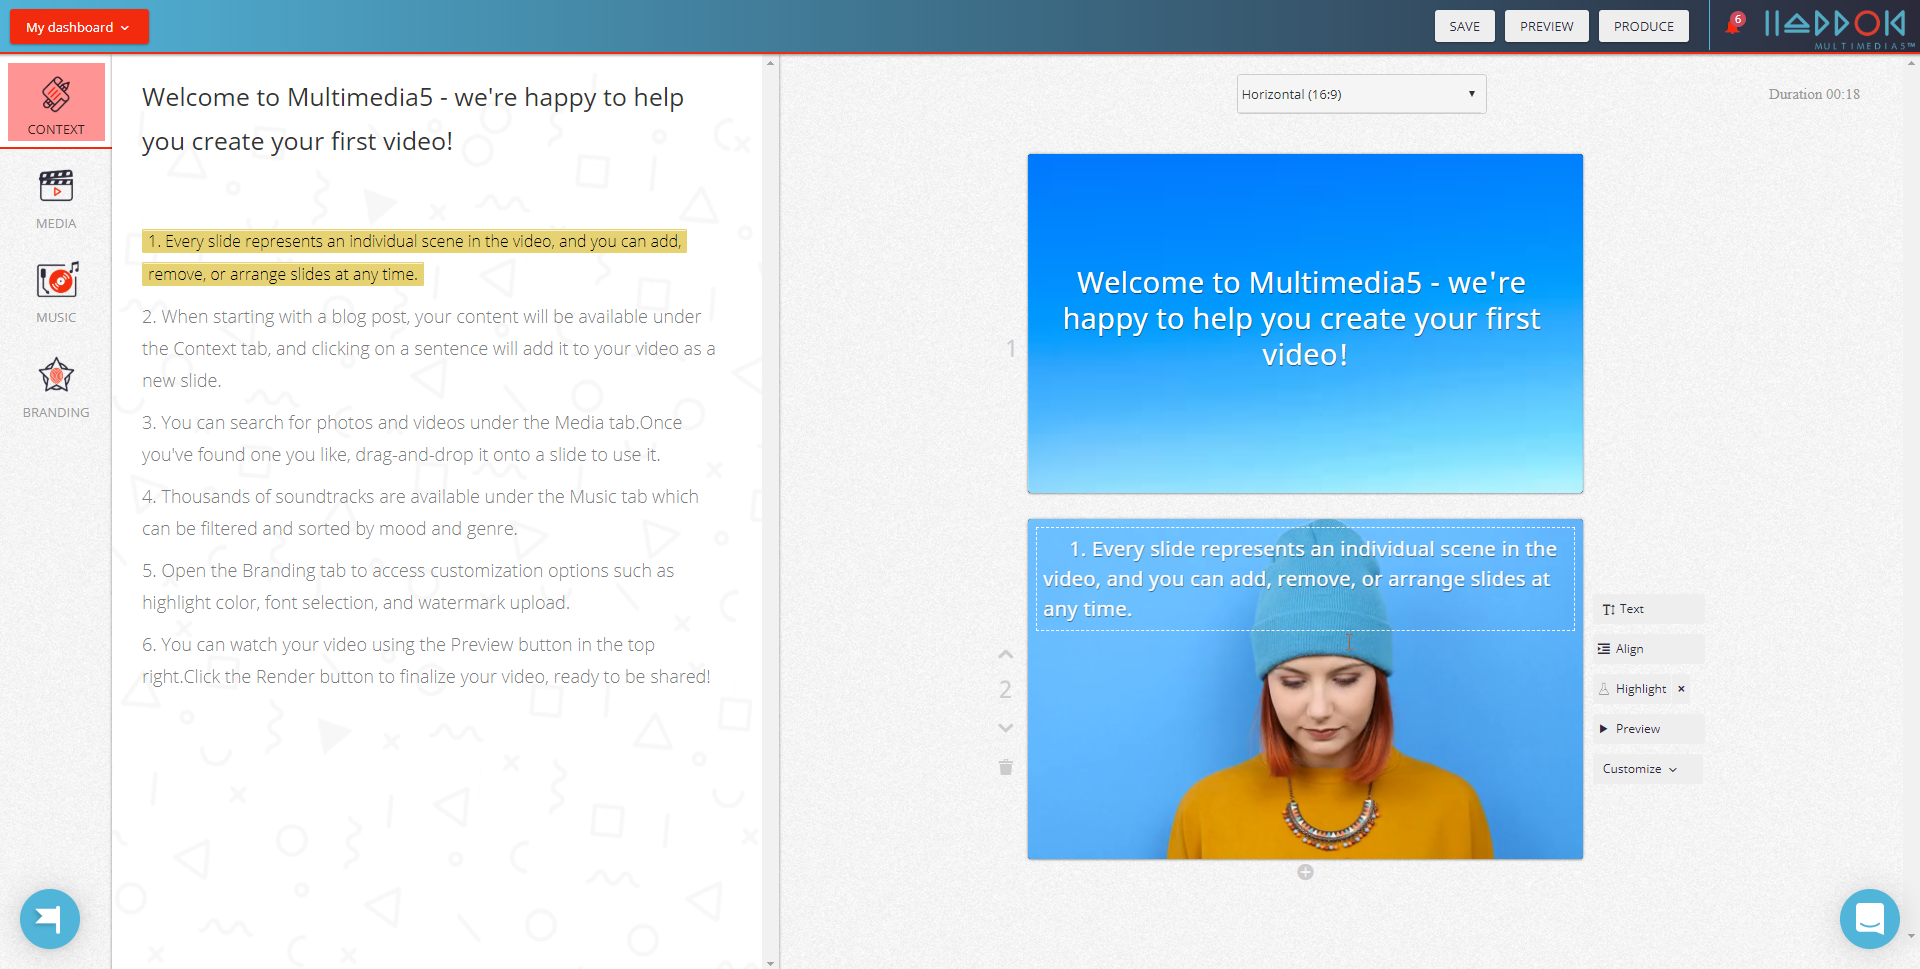The width and height of the screenshot is (1920, 969).
Task: Add sentence '5. Open the Branding tab'
Action: 408,586
